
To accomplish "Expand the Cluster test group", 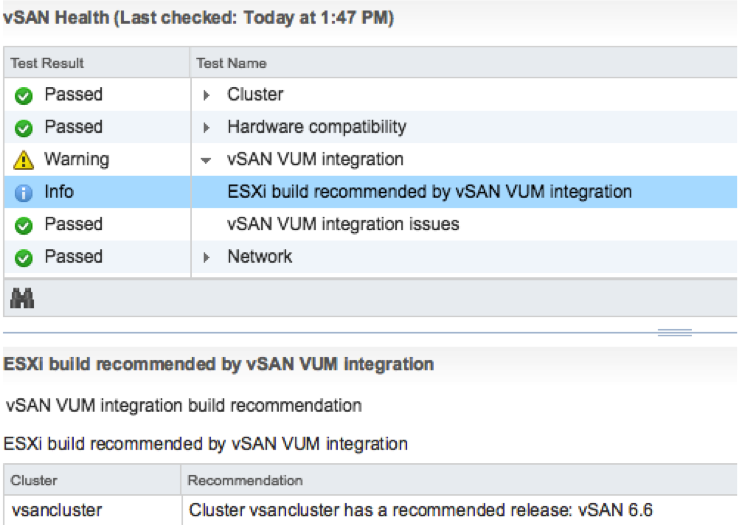I will (206, 95).
